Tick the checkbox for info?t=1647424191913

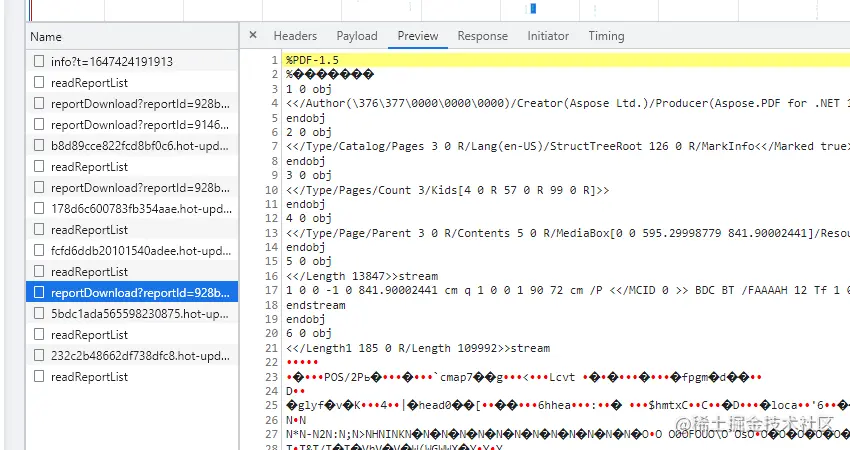point(39,61)
